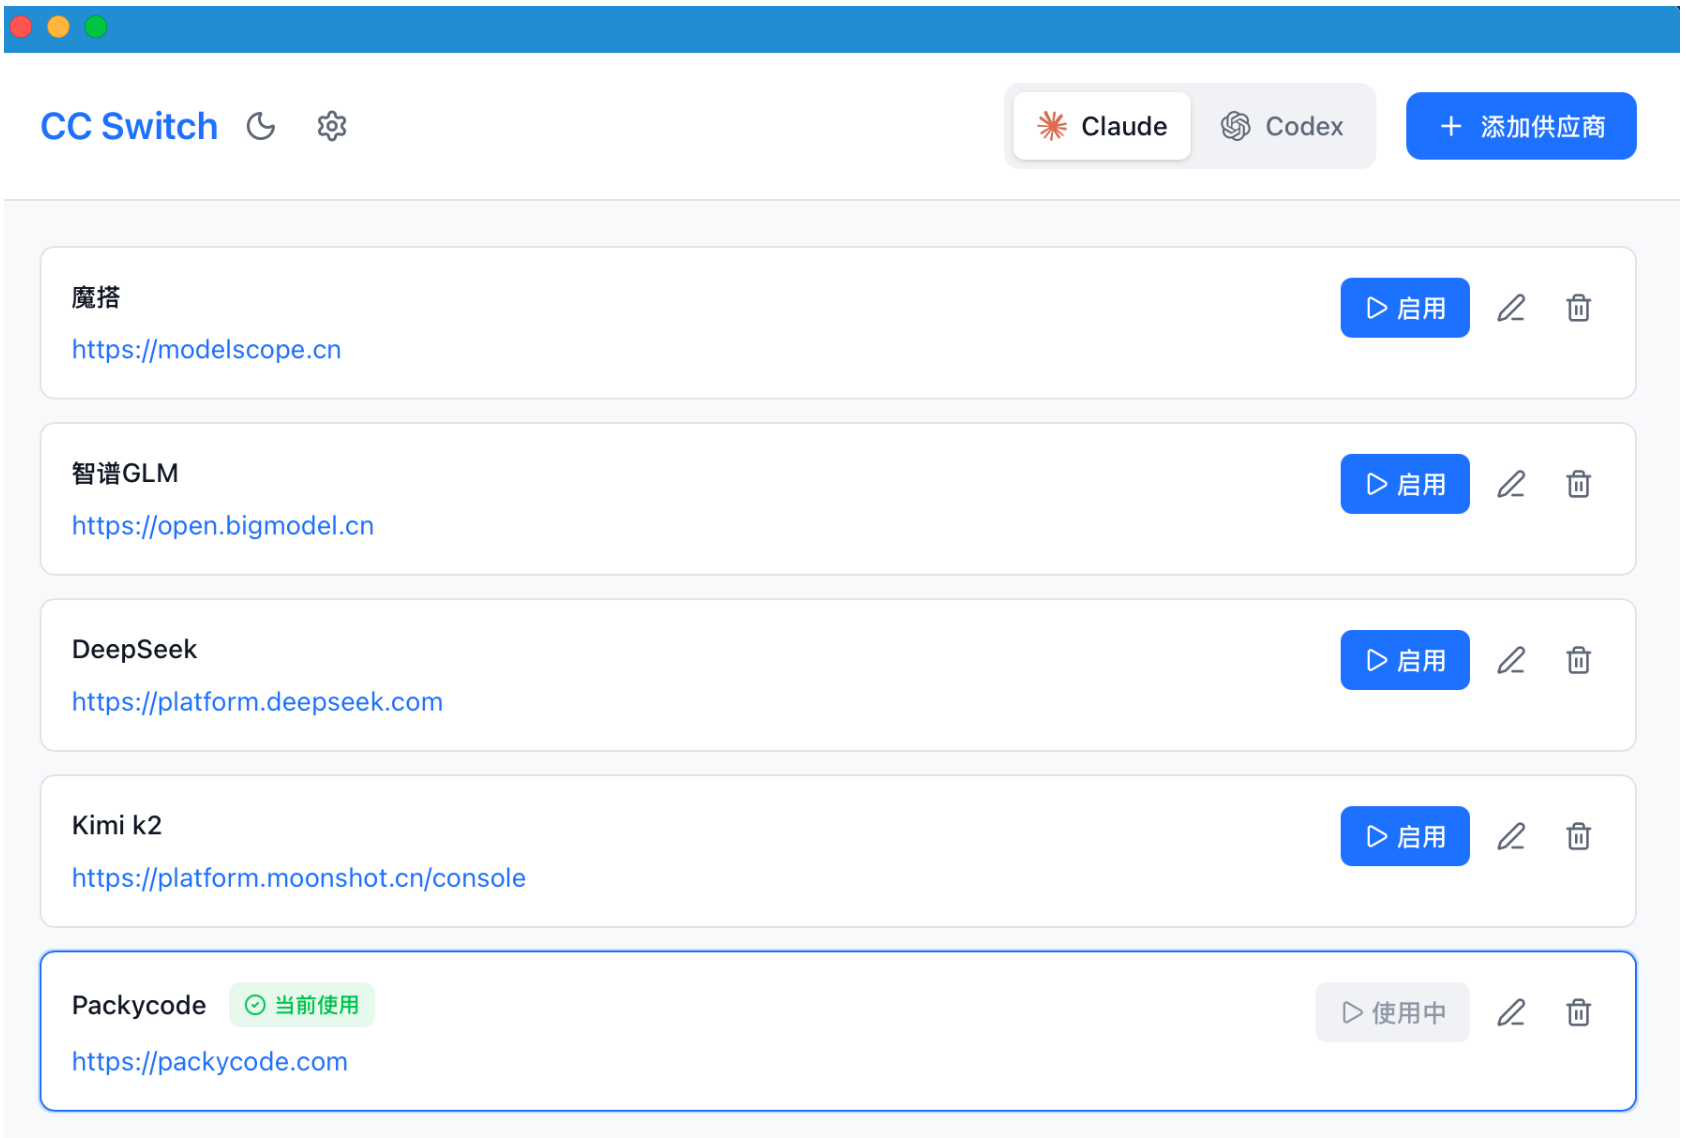1686x1138 pixels.
Task: Select the Kimi k2 provider name
Action: (117, 825)
